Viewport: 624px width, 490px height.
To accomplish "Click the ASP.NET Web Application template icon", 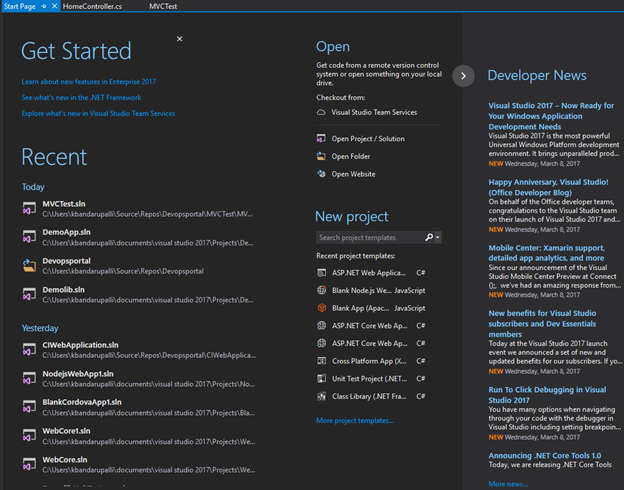I will (321, 273).
